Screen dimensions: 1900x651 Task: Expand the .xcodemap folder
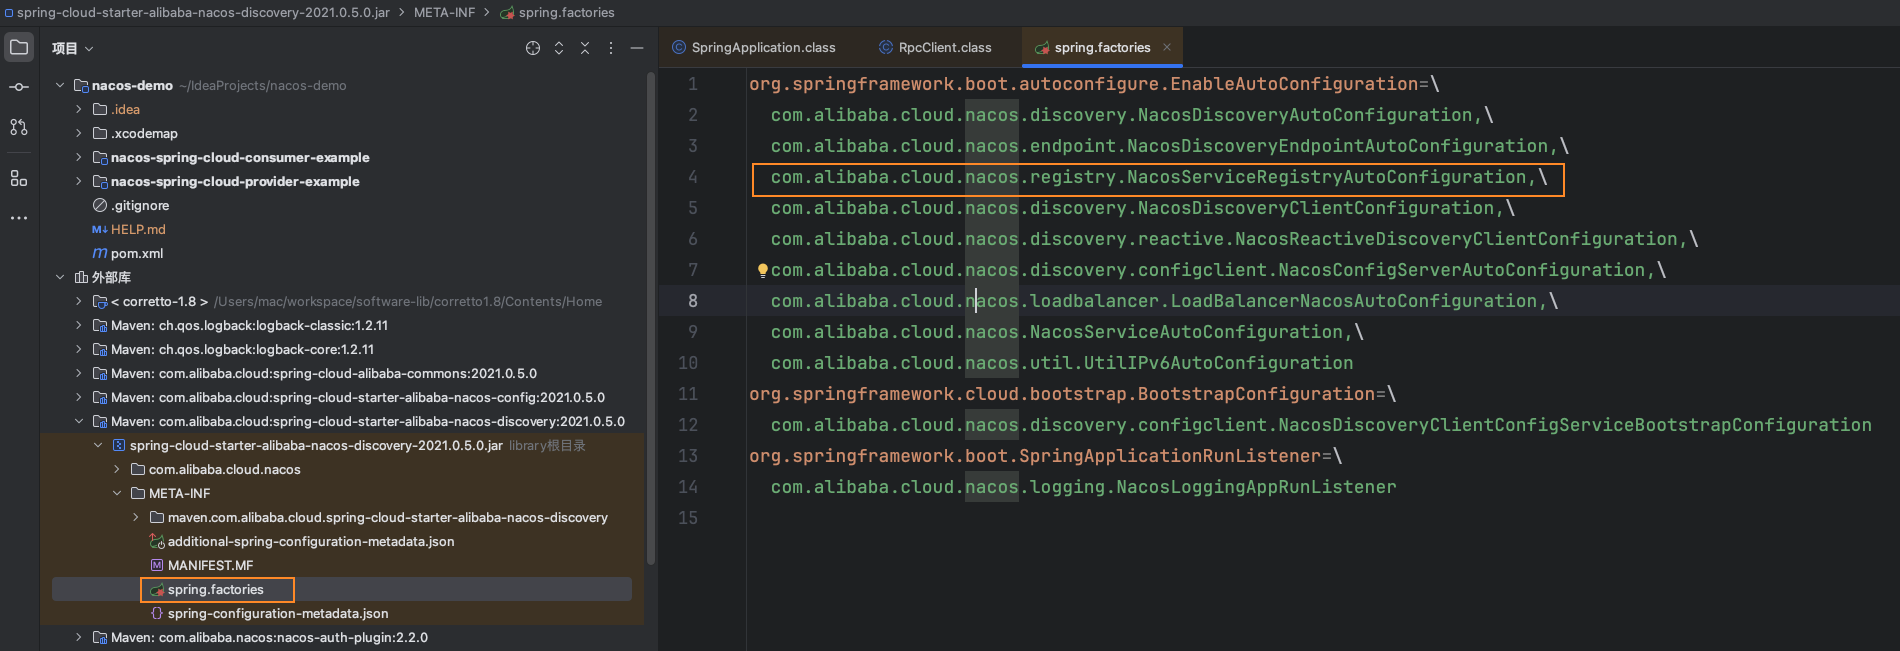pos(79,133)
